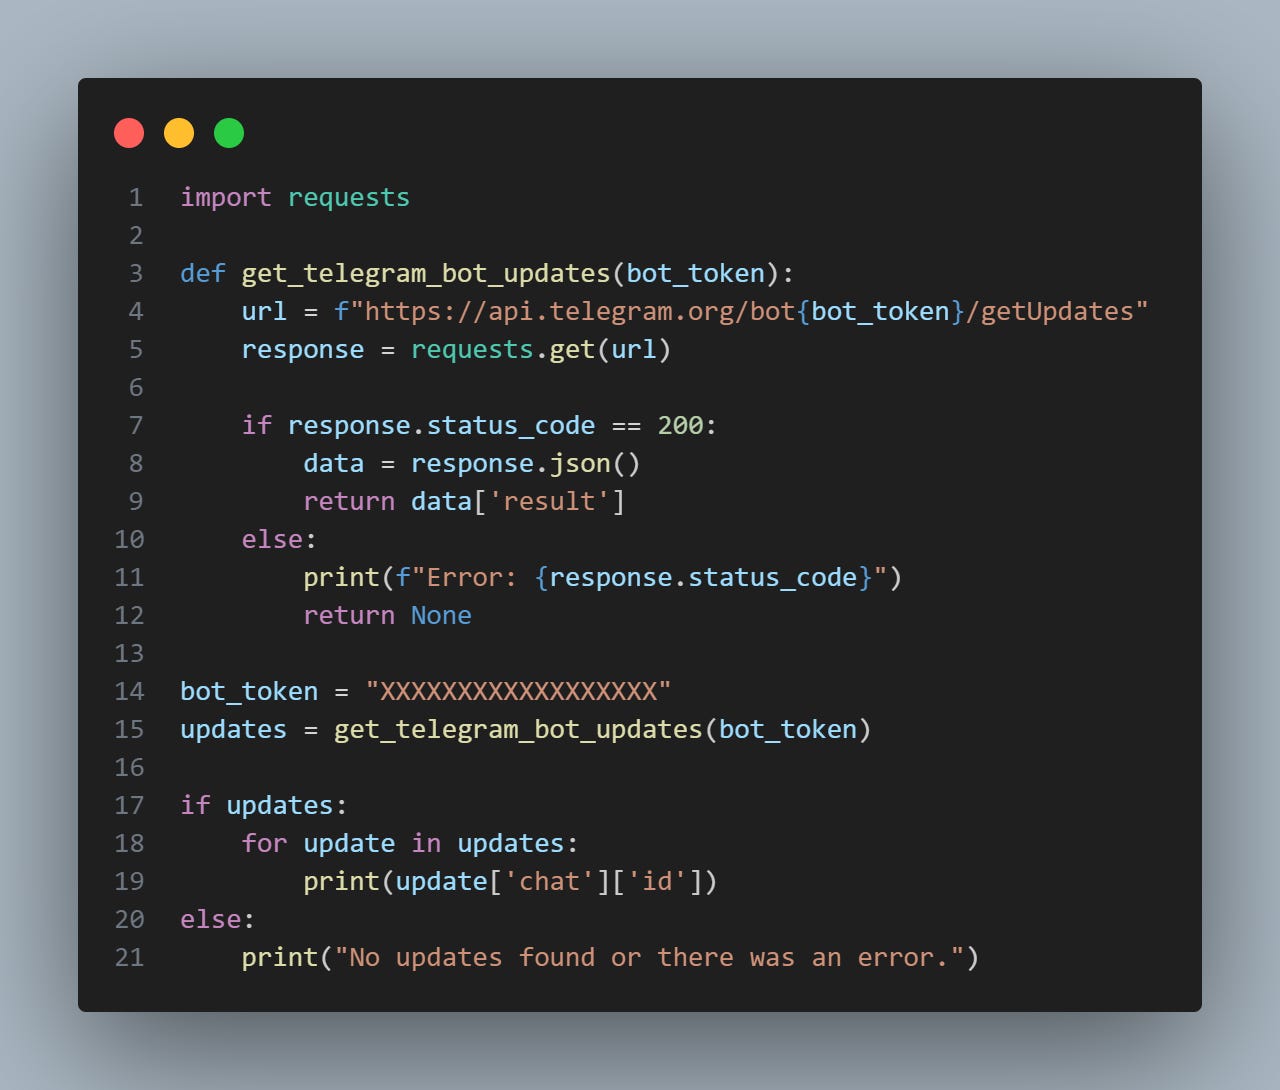Click the XXXXXXXX bot token string
Viewport: 1280px width, 1090px height.
[x=518, y=692]
